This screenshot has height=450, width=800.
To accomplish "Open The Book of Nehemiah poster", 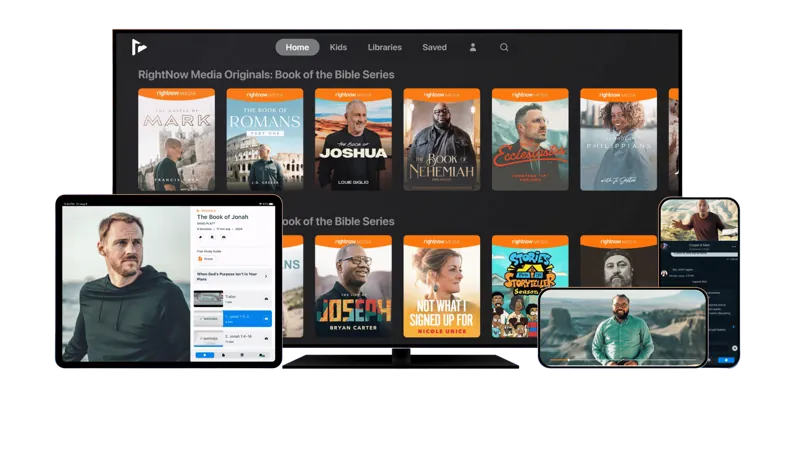I will tap(442, 139).
